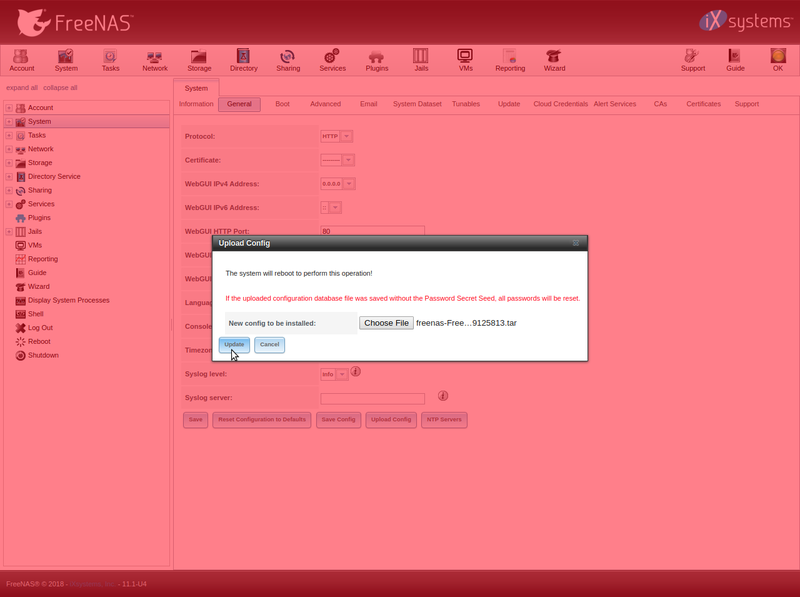Expand Storage node in sidebar tree
800x597 pixels.
(x=9, y=163)
